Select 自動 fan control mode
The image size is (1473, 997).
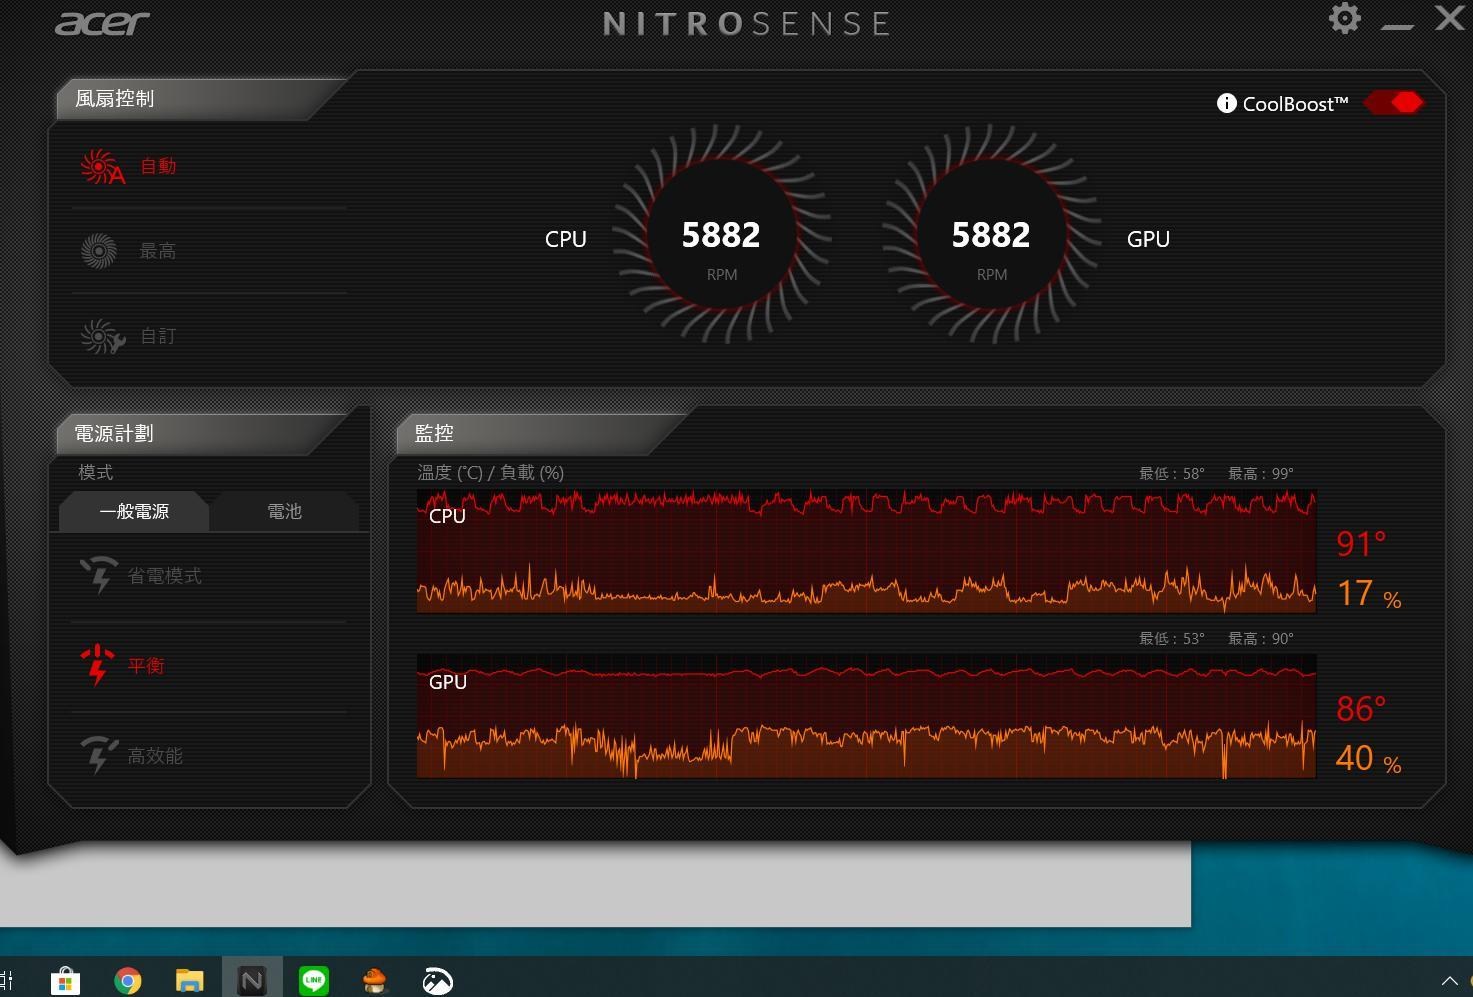[158, 166]
